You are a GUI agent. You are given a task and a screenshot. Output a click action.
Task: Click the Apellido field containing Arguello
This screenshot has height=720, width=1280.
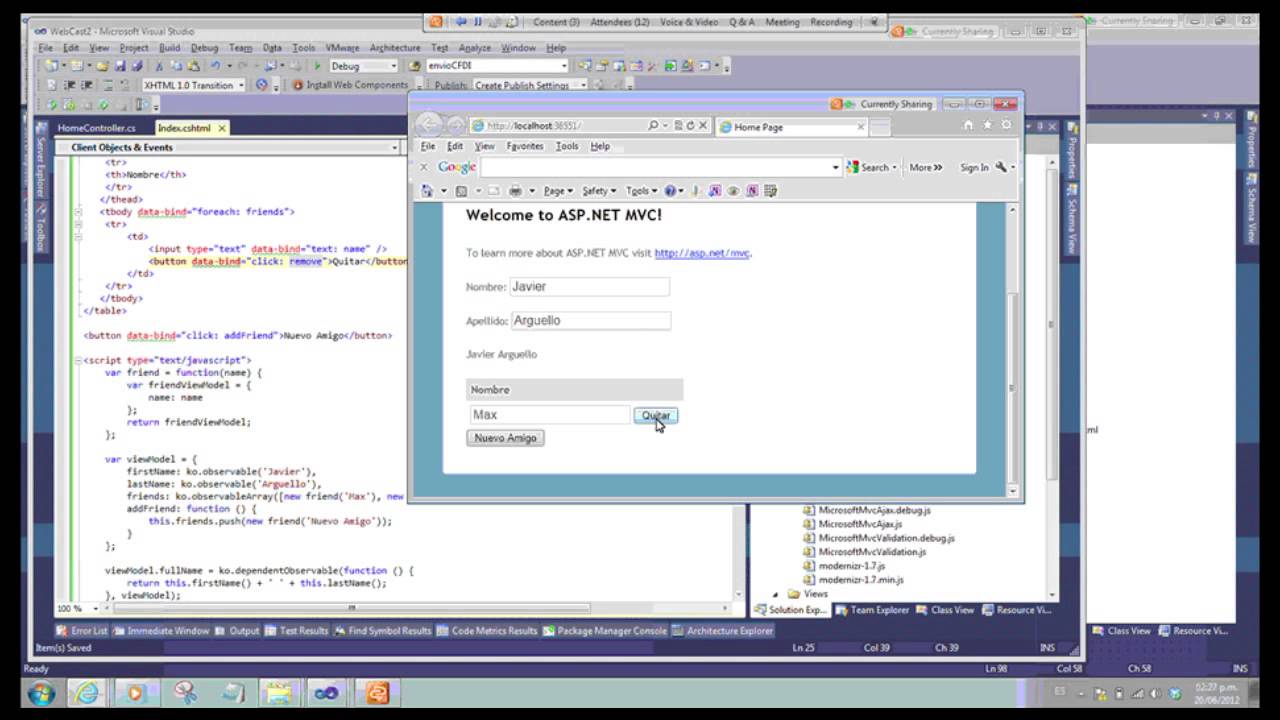tap(591, 321)
